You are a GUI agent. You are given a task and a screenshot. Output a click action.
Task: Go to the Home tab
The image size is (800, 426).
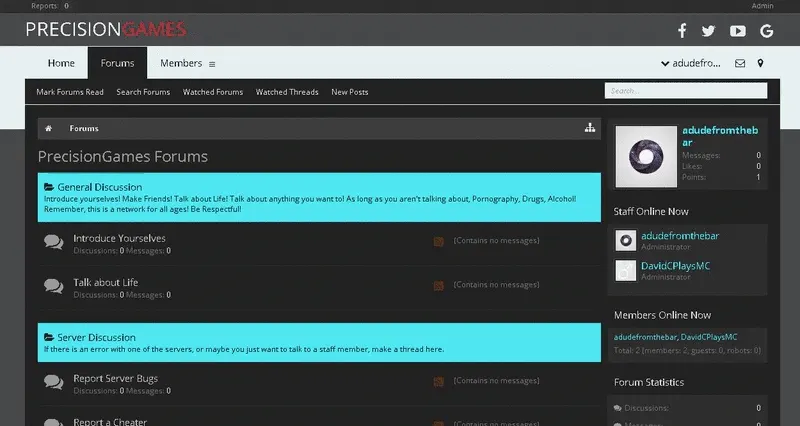[61, 63]
